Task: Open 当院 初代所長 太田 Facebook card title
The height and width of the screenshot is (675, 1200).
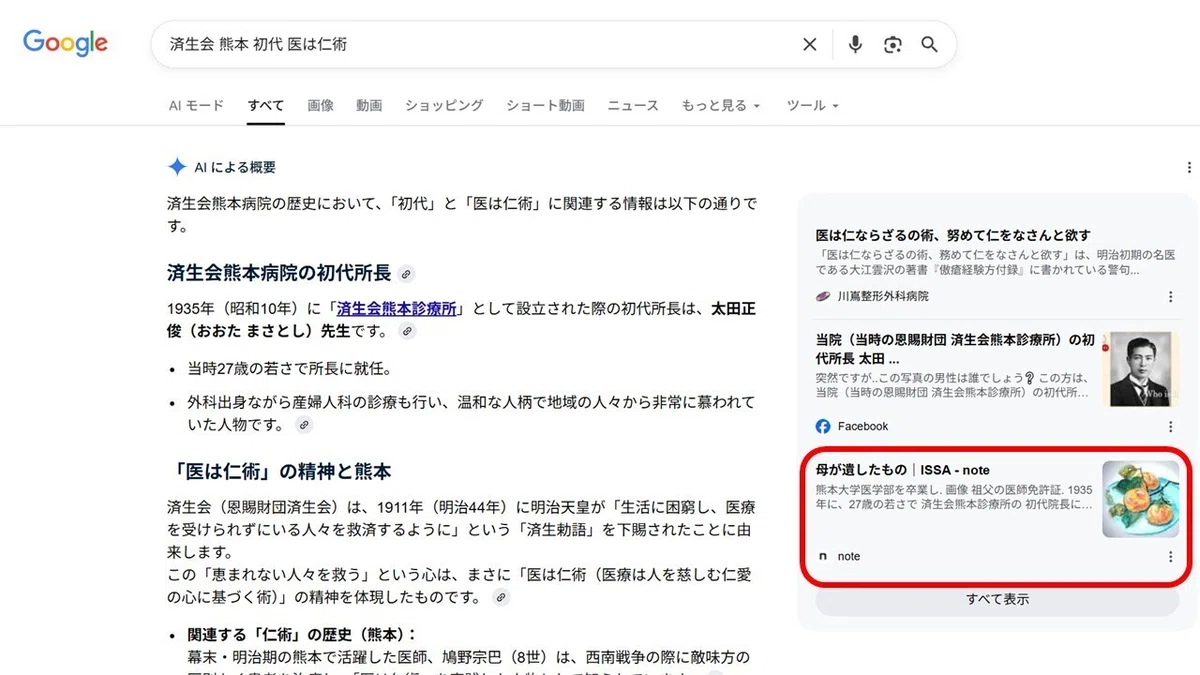Action: [x=956, y=348]
